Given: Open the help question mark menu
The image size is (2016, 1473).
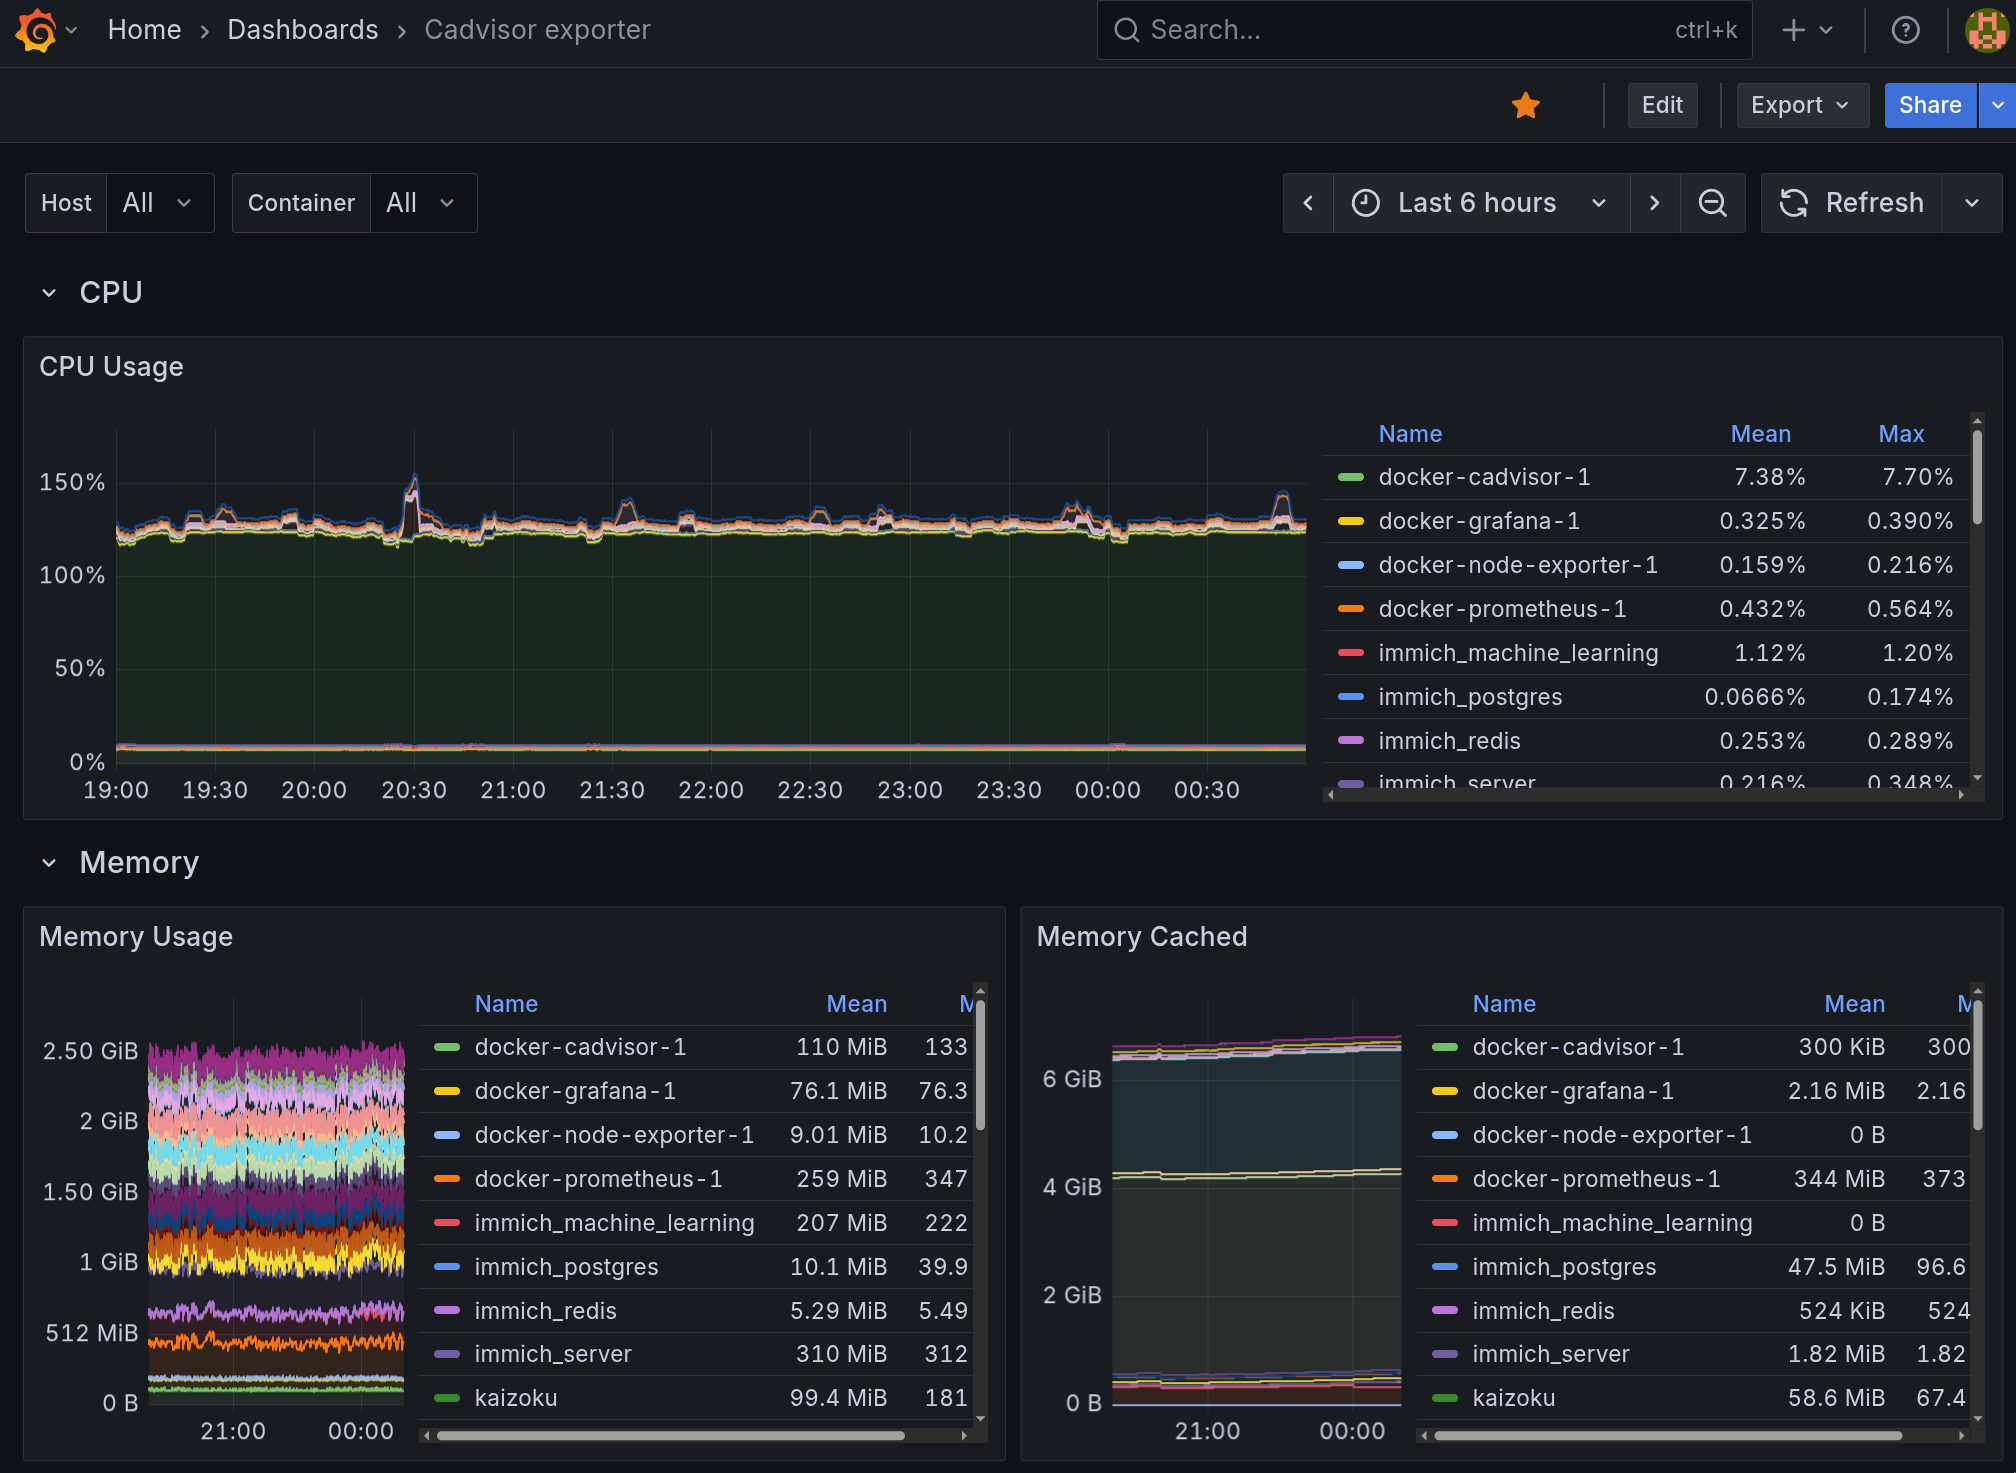Looking at the screenshot, I should (x=1905, y=30).
